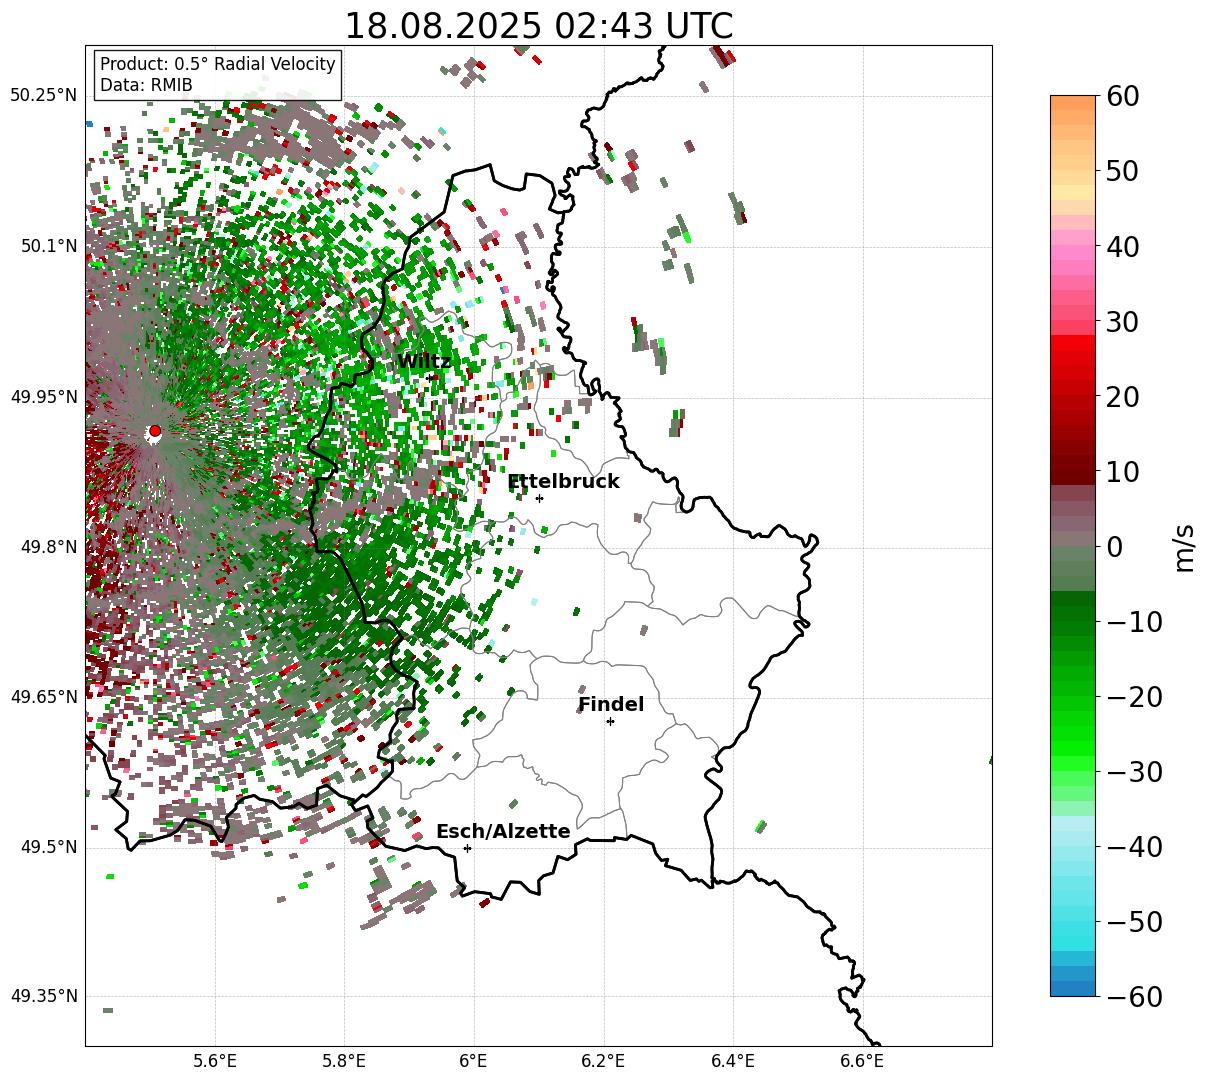Click the colorbar label −40
This screenshot has height=1081, width=1207.
point(1135,846)
